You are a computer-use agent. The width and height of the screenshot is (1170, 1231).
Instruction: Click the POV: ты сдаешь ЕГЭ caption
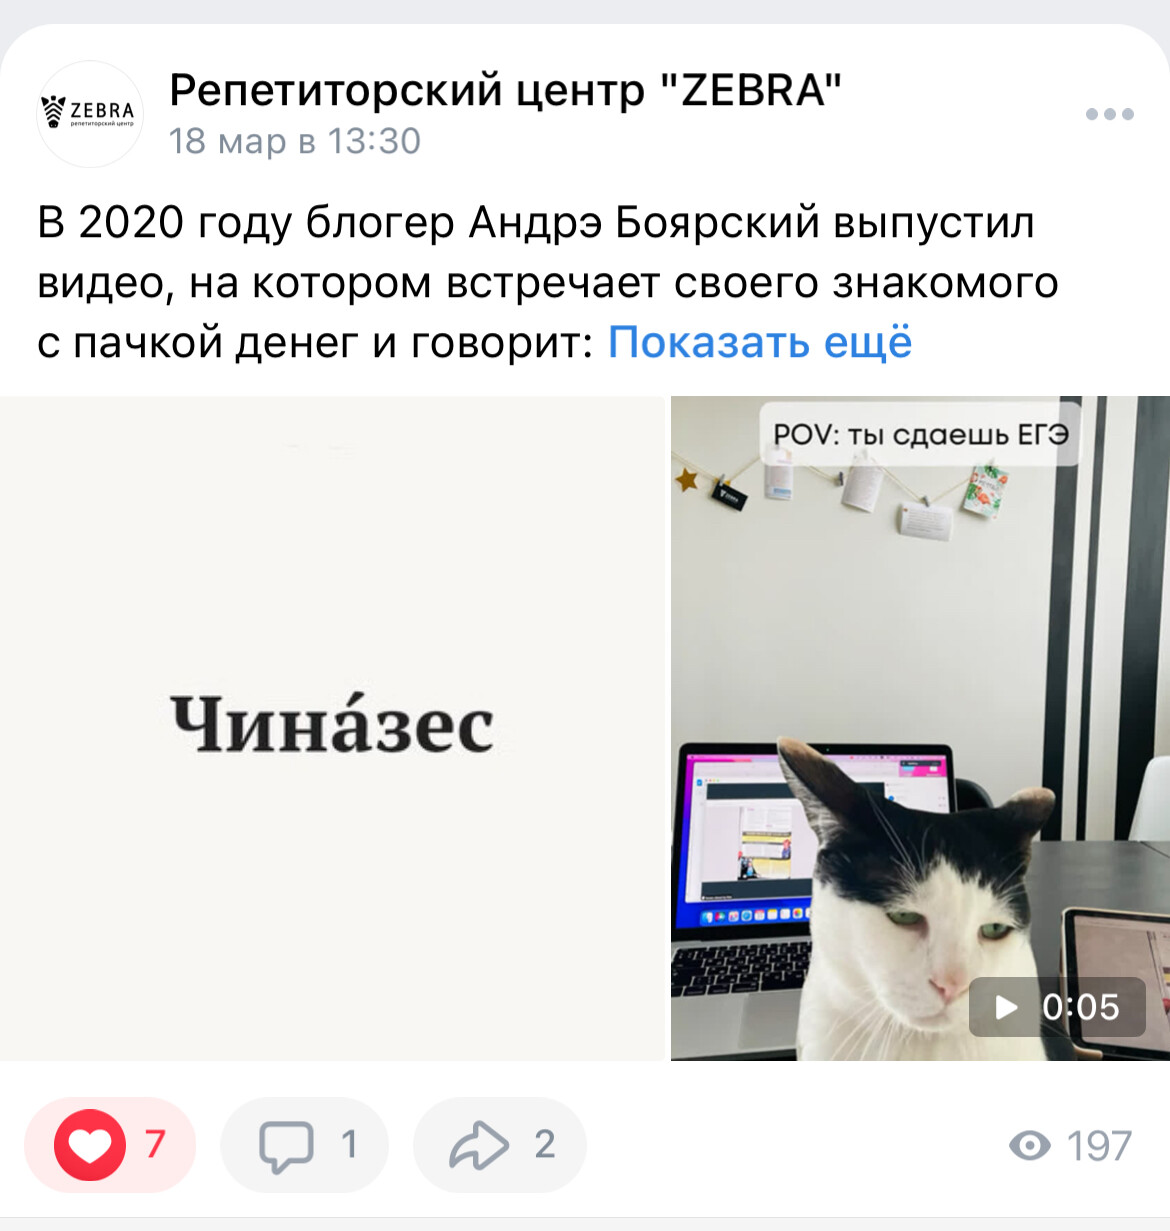pos(921,435)
